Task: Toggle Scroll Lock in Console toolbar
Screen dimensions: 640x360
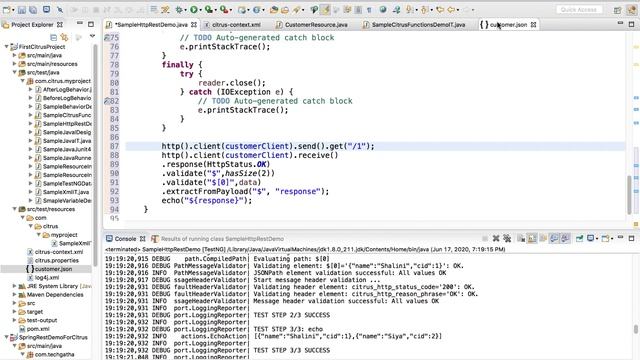Action: tap(532, 238)
